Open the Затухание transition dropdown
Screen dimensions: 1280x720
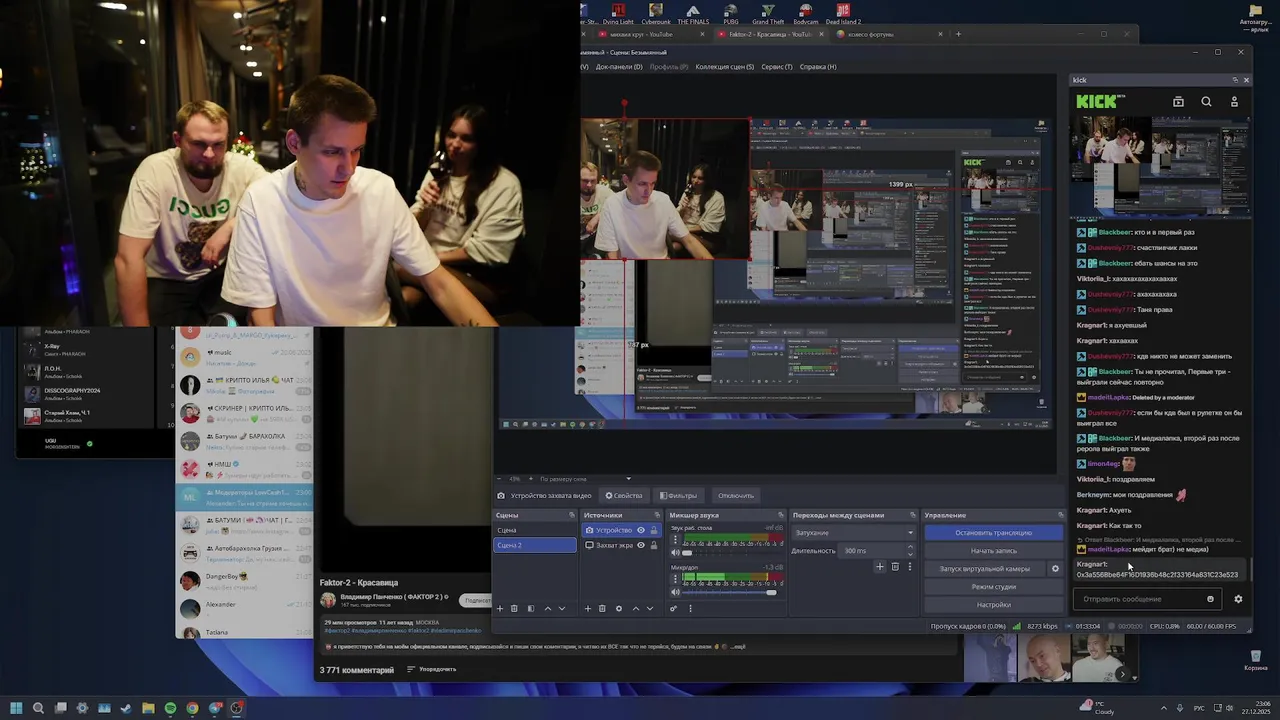854,533
